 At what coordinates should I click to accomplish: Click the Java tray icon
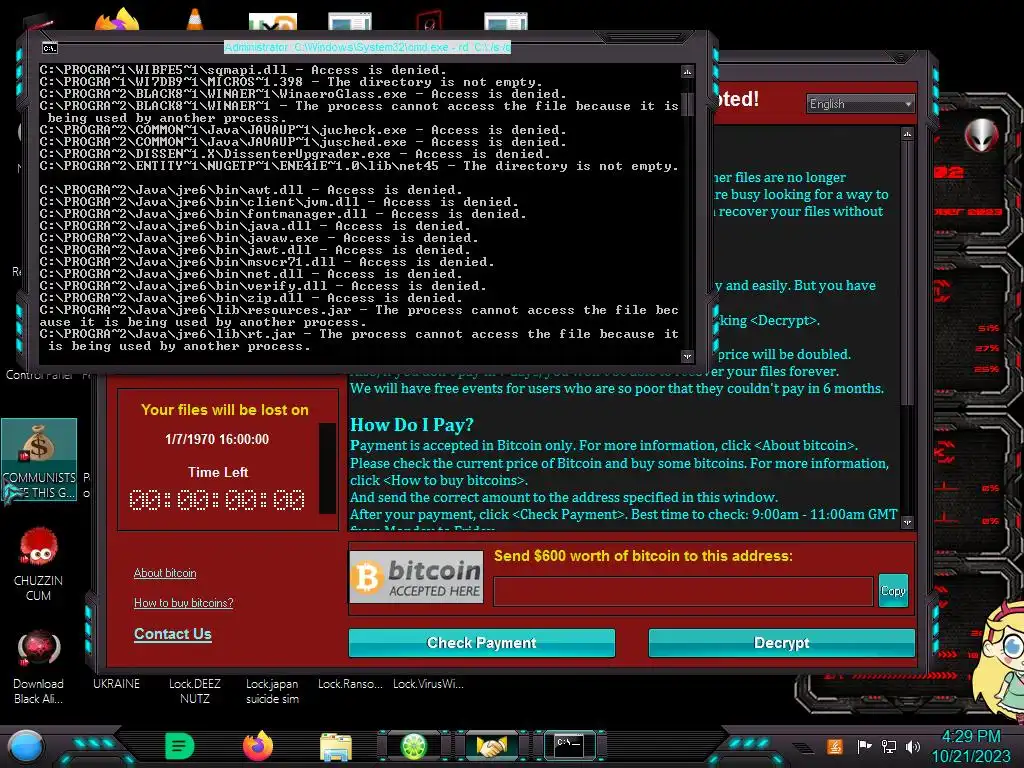point(834,746)
